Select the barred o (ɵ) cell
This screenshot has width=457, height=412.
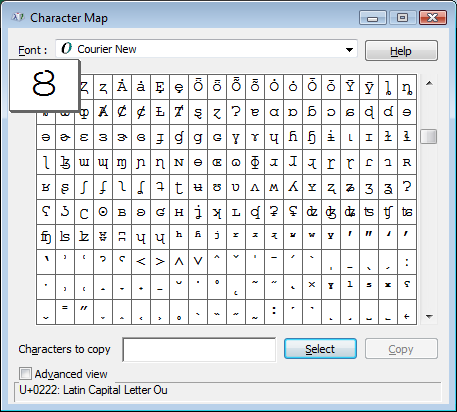pyautogui.click(x=198, y=162)
